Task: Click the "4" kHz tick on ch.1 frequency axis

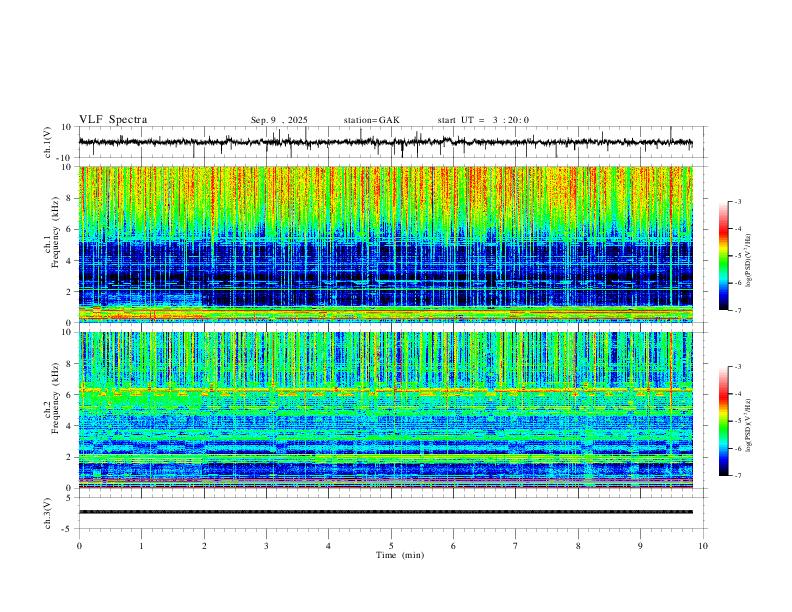Action: (70, 261)
